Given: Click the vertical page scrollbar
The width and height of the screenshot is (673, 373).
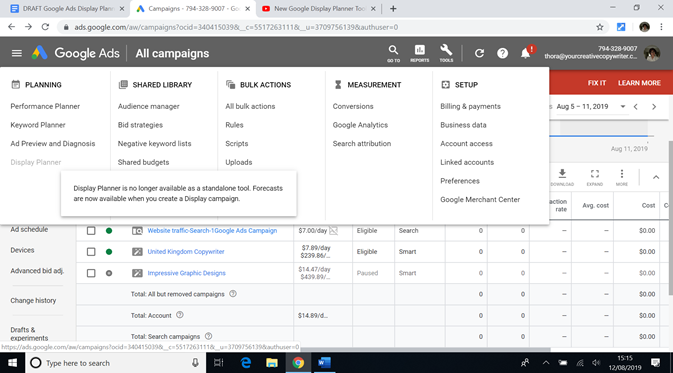Looking at the screenshot, I should click(670, 218).
